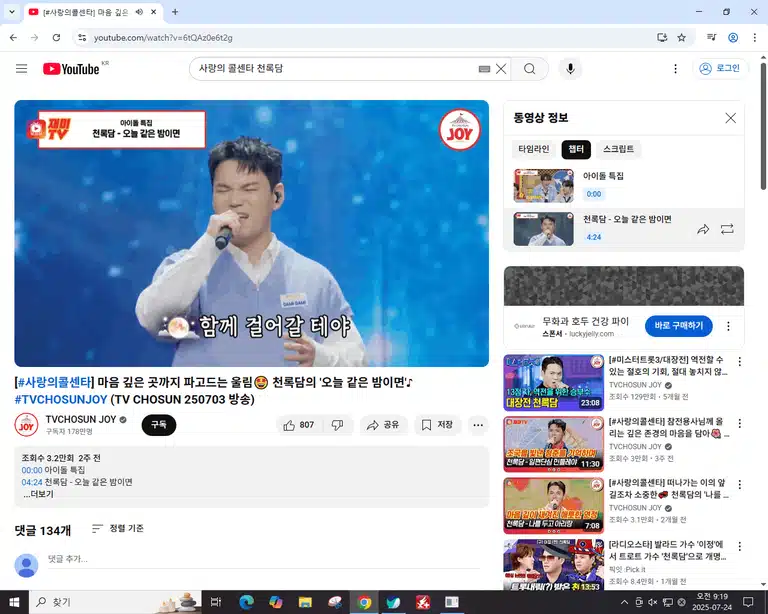Loop the 천록담 - 오늘 같은 밤이면 chapter

727,229
